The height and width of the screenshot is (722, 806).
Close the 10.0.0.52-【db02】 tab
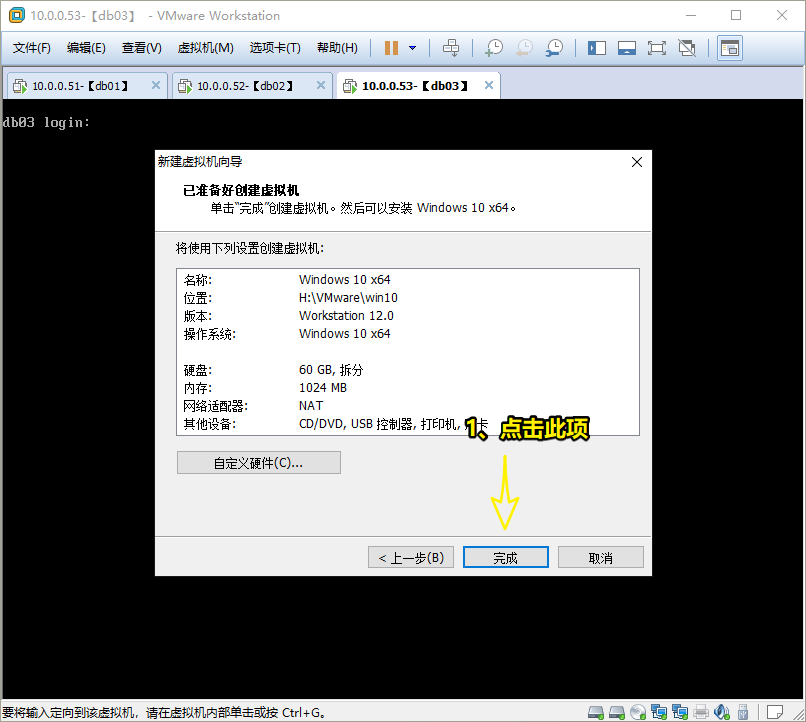[321, 85]
